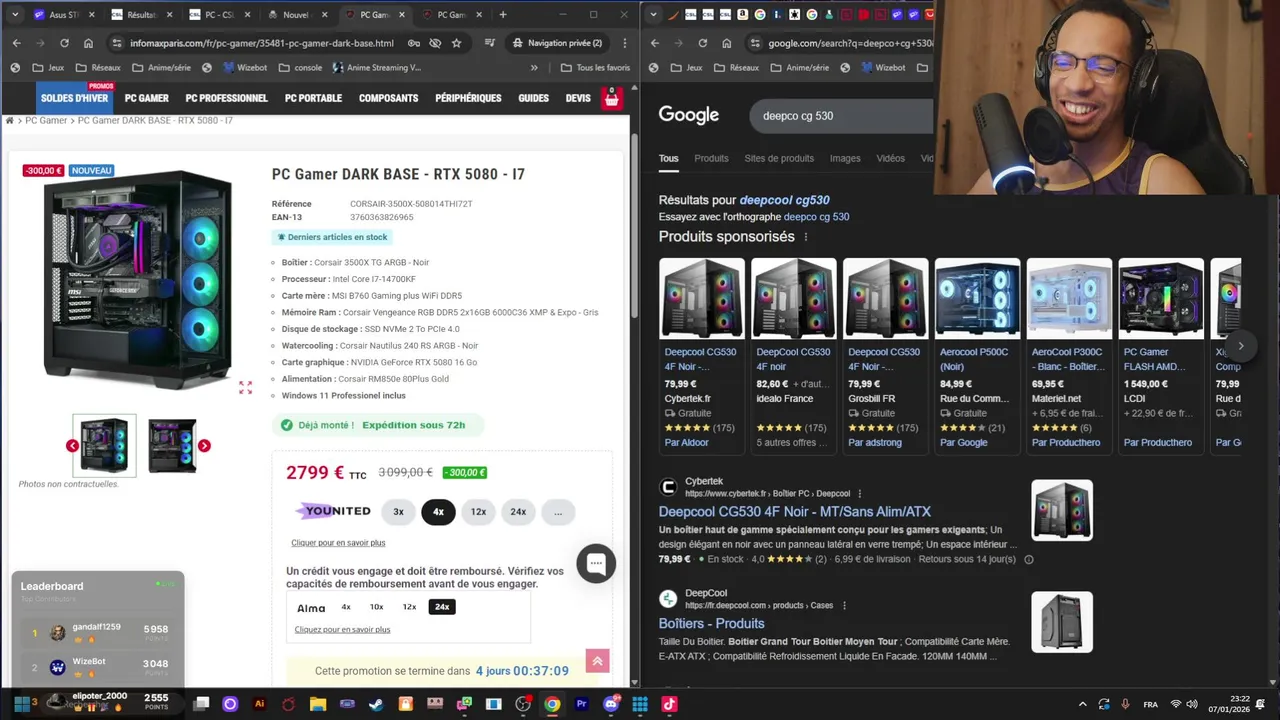Open Discord from the taskbar
This screenshot has width=1280, height=720.
pyautogui.click(x=611, y=704)
